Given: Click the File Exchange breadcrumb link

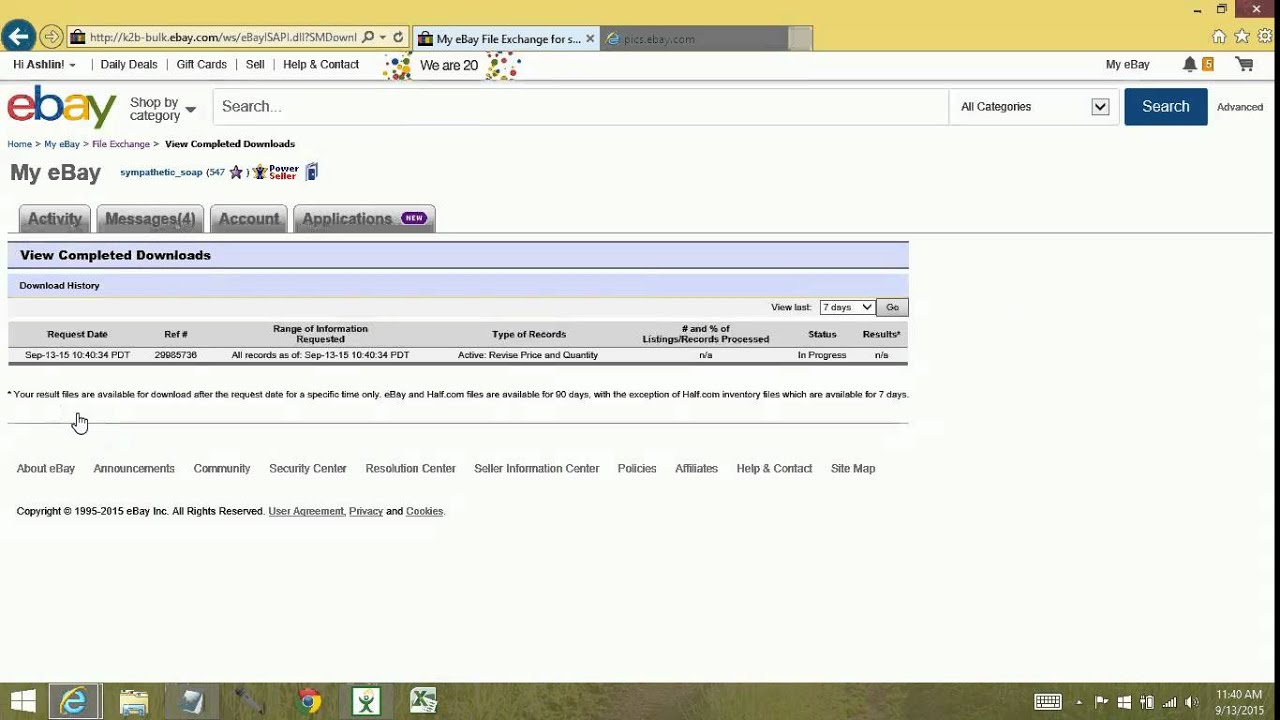Looking at the screenshot, I should point(121,144).
